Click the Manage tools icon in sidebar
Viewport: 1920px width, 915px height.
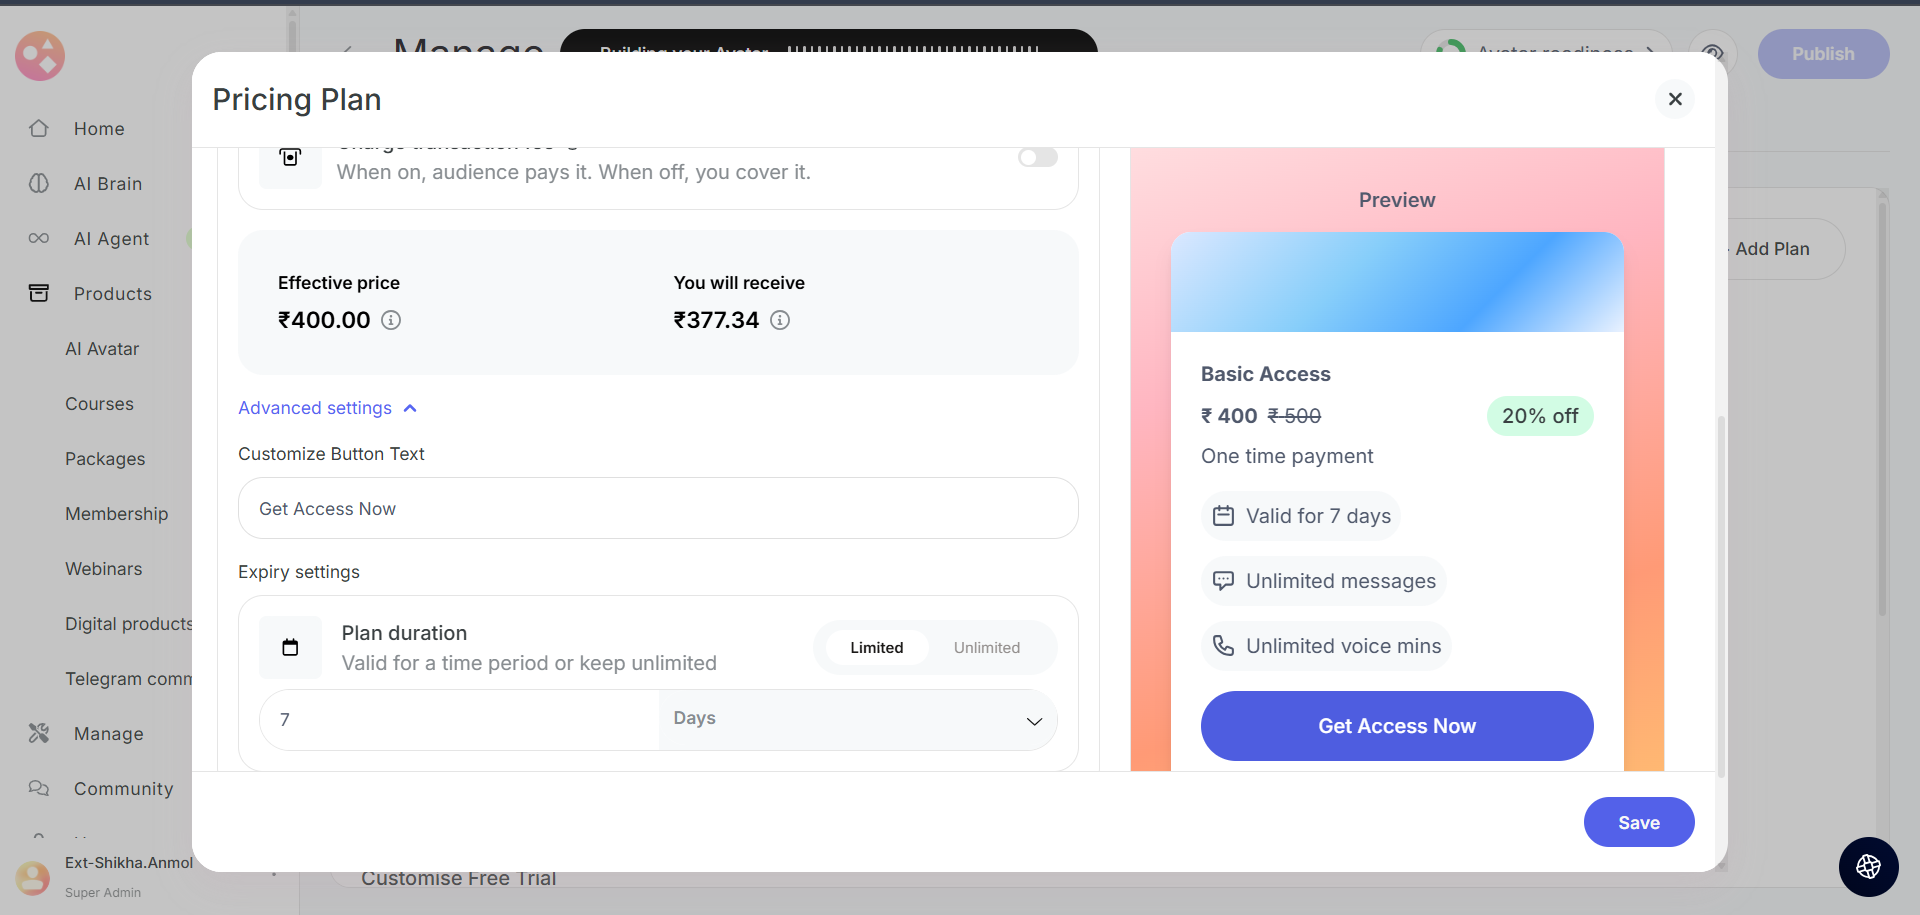click(x=39, y=734)
